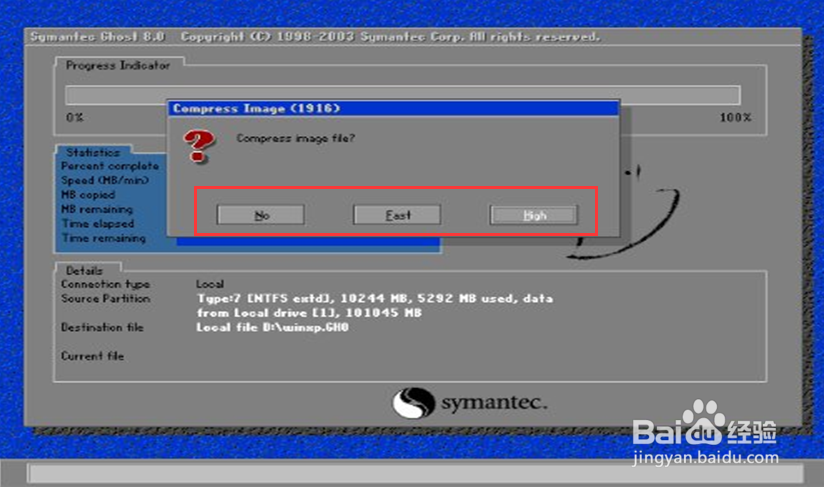The height and width of the screenshot is (487, 824).
Task: Click the 'Current file' details label
Action: tap(92, 356)
